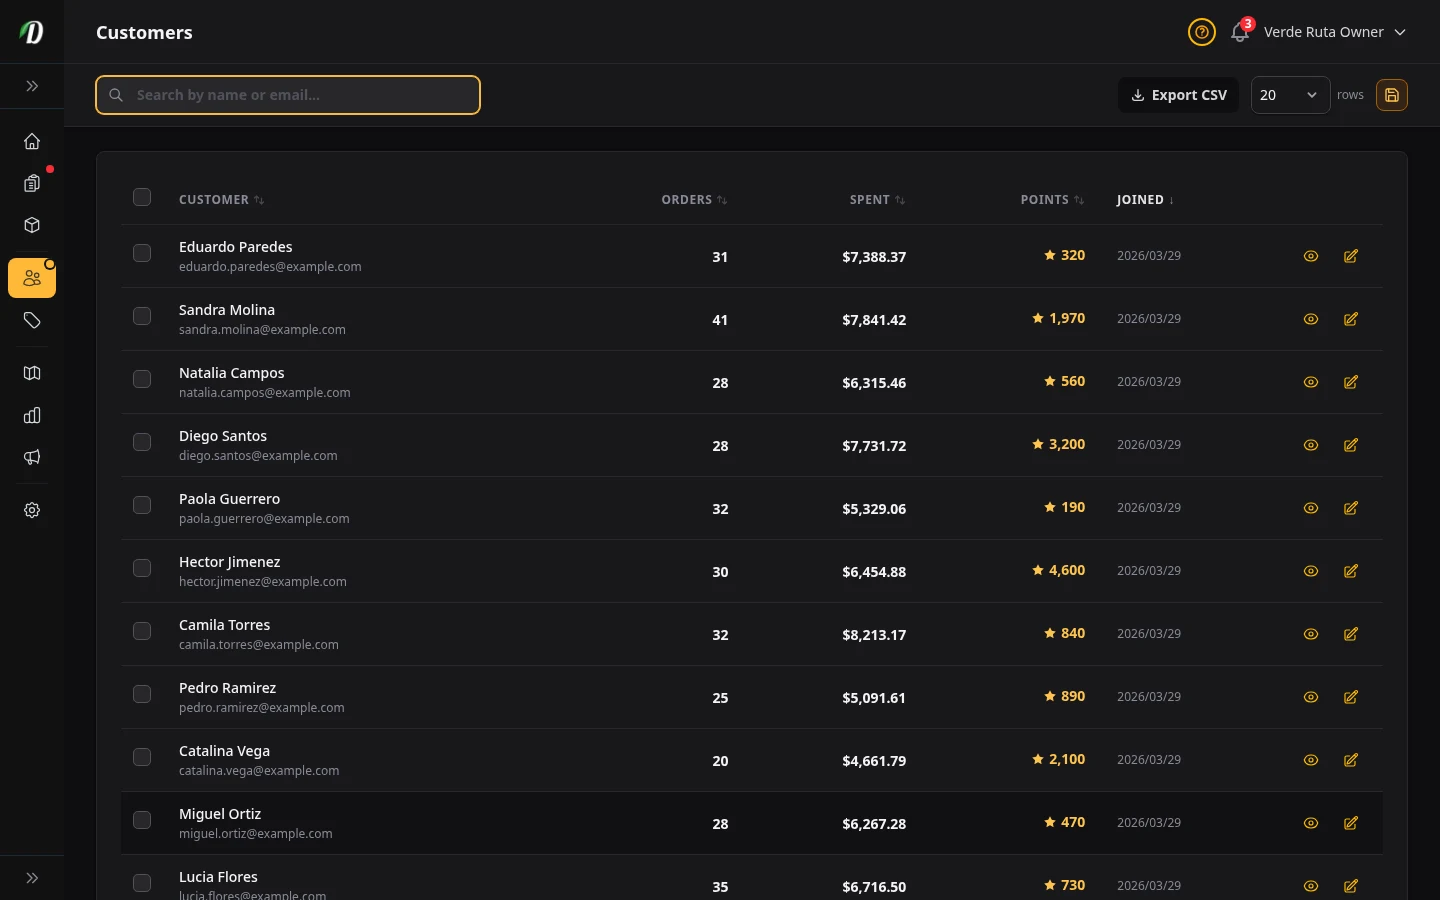Toggle sorting on the ORDERS column header
The image size is (1440, 900).
(x=693, y=199)
